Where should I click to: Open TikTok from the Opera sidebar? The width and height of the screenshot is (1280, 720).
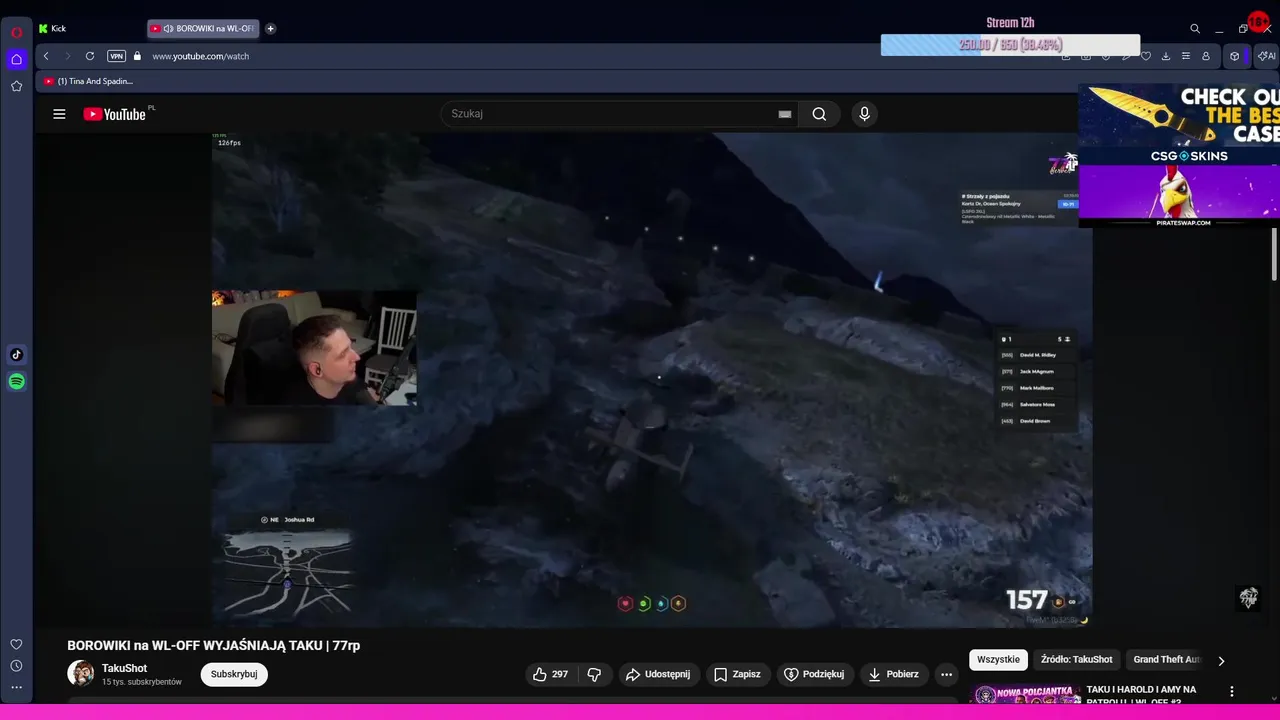tap(16, 354)
